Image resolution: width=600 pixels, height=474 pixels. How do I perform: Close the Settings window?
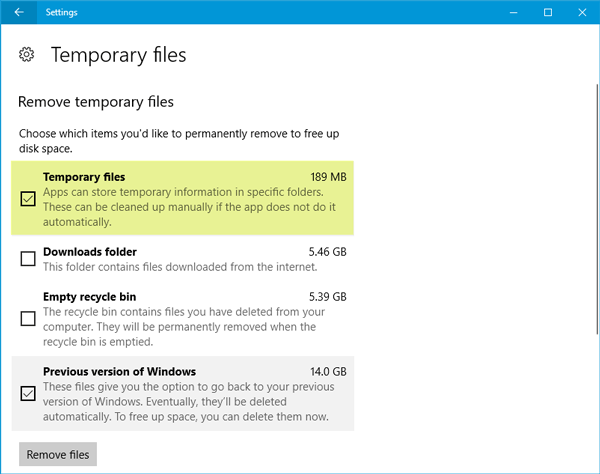point(582,12)
